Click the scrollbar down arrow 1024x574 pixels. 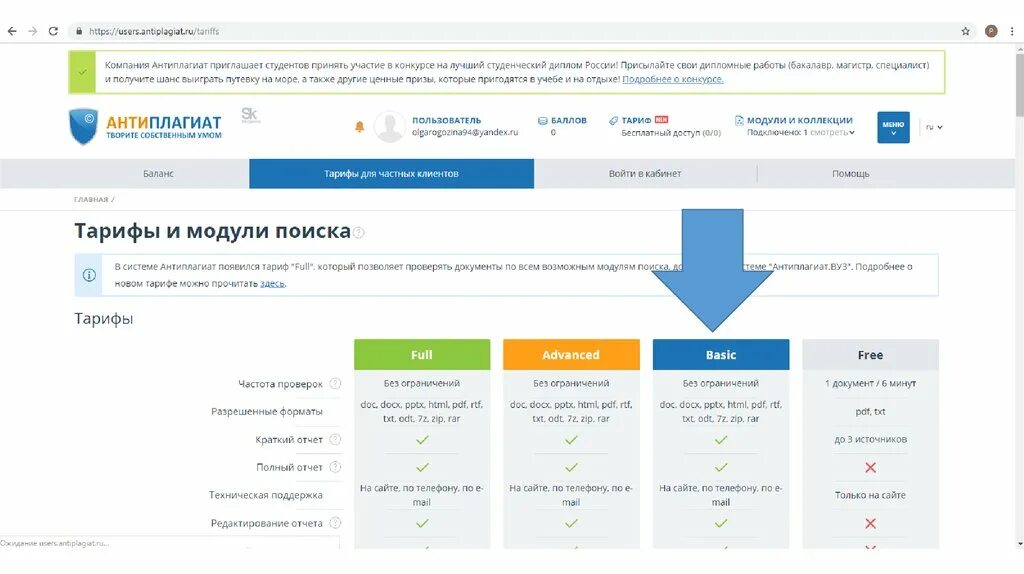[x=1019, y=544]
